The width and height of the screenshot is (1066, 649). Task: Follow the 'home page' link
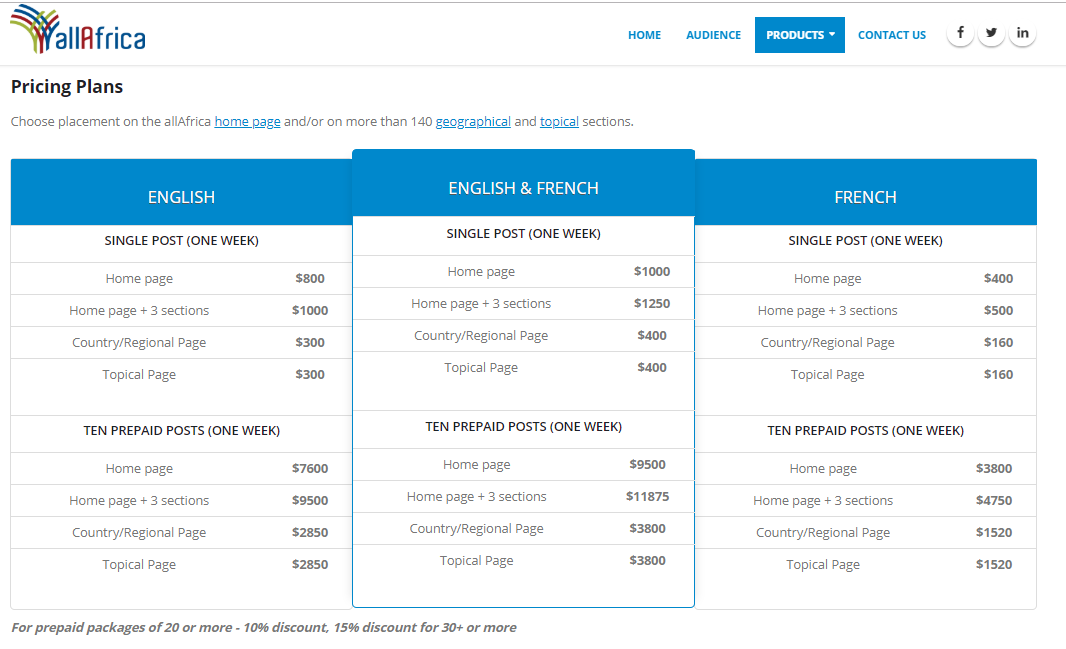coord(247,122)
